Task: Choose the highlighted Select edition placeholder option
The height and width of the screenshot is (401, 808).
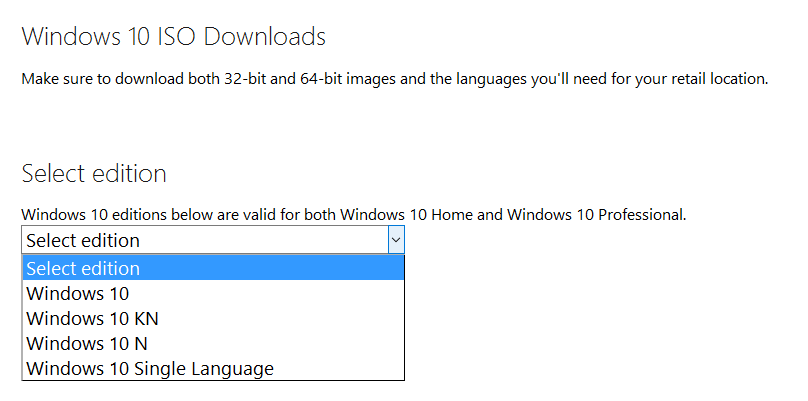Action: (x=213, y=269)
